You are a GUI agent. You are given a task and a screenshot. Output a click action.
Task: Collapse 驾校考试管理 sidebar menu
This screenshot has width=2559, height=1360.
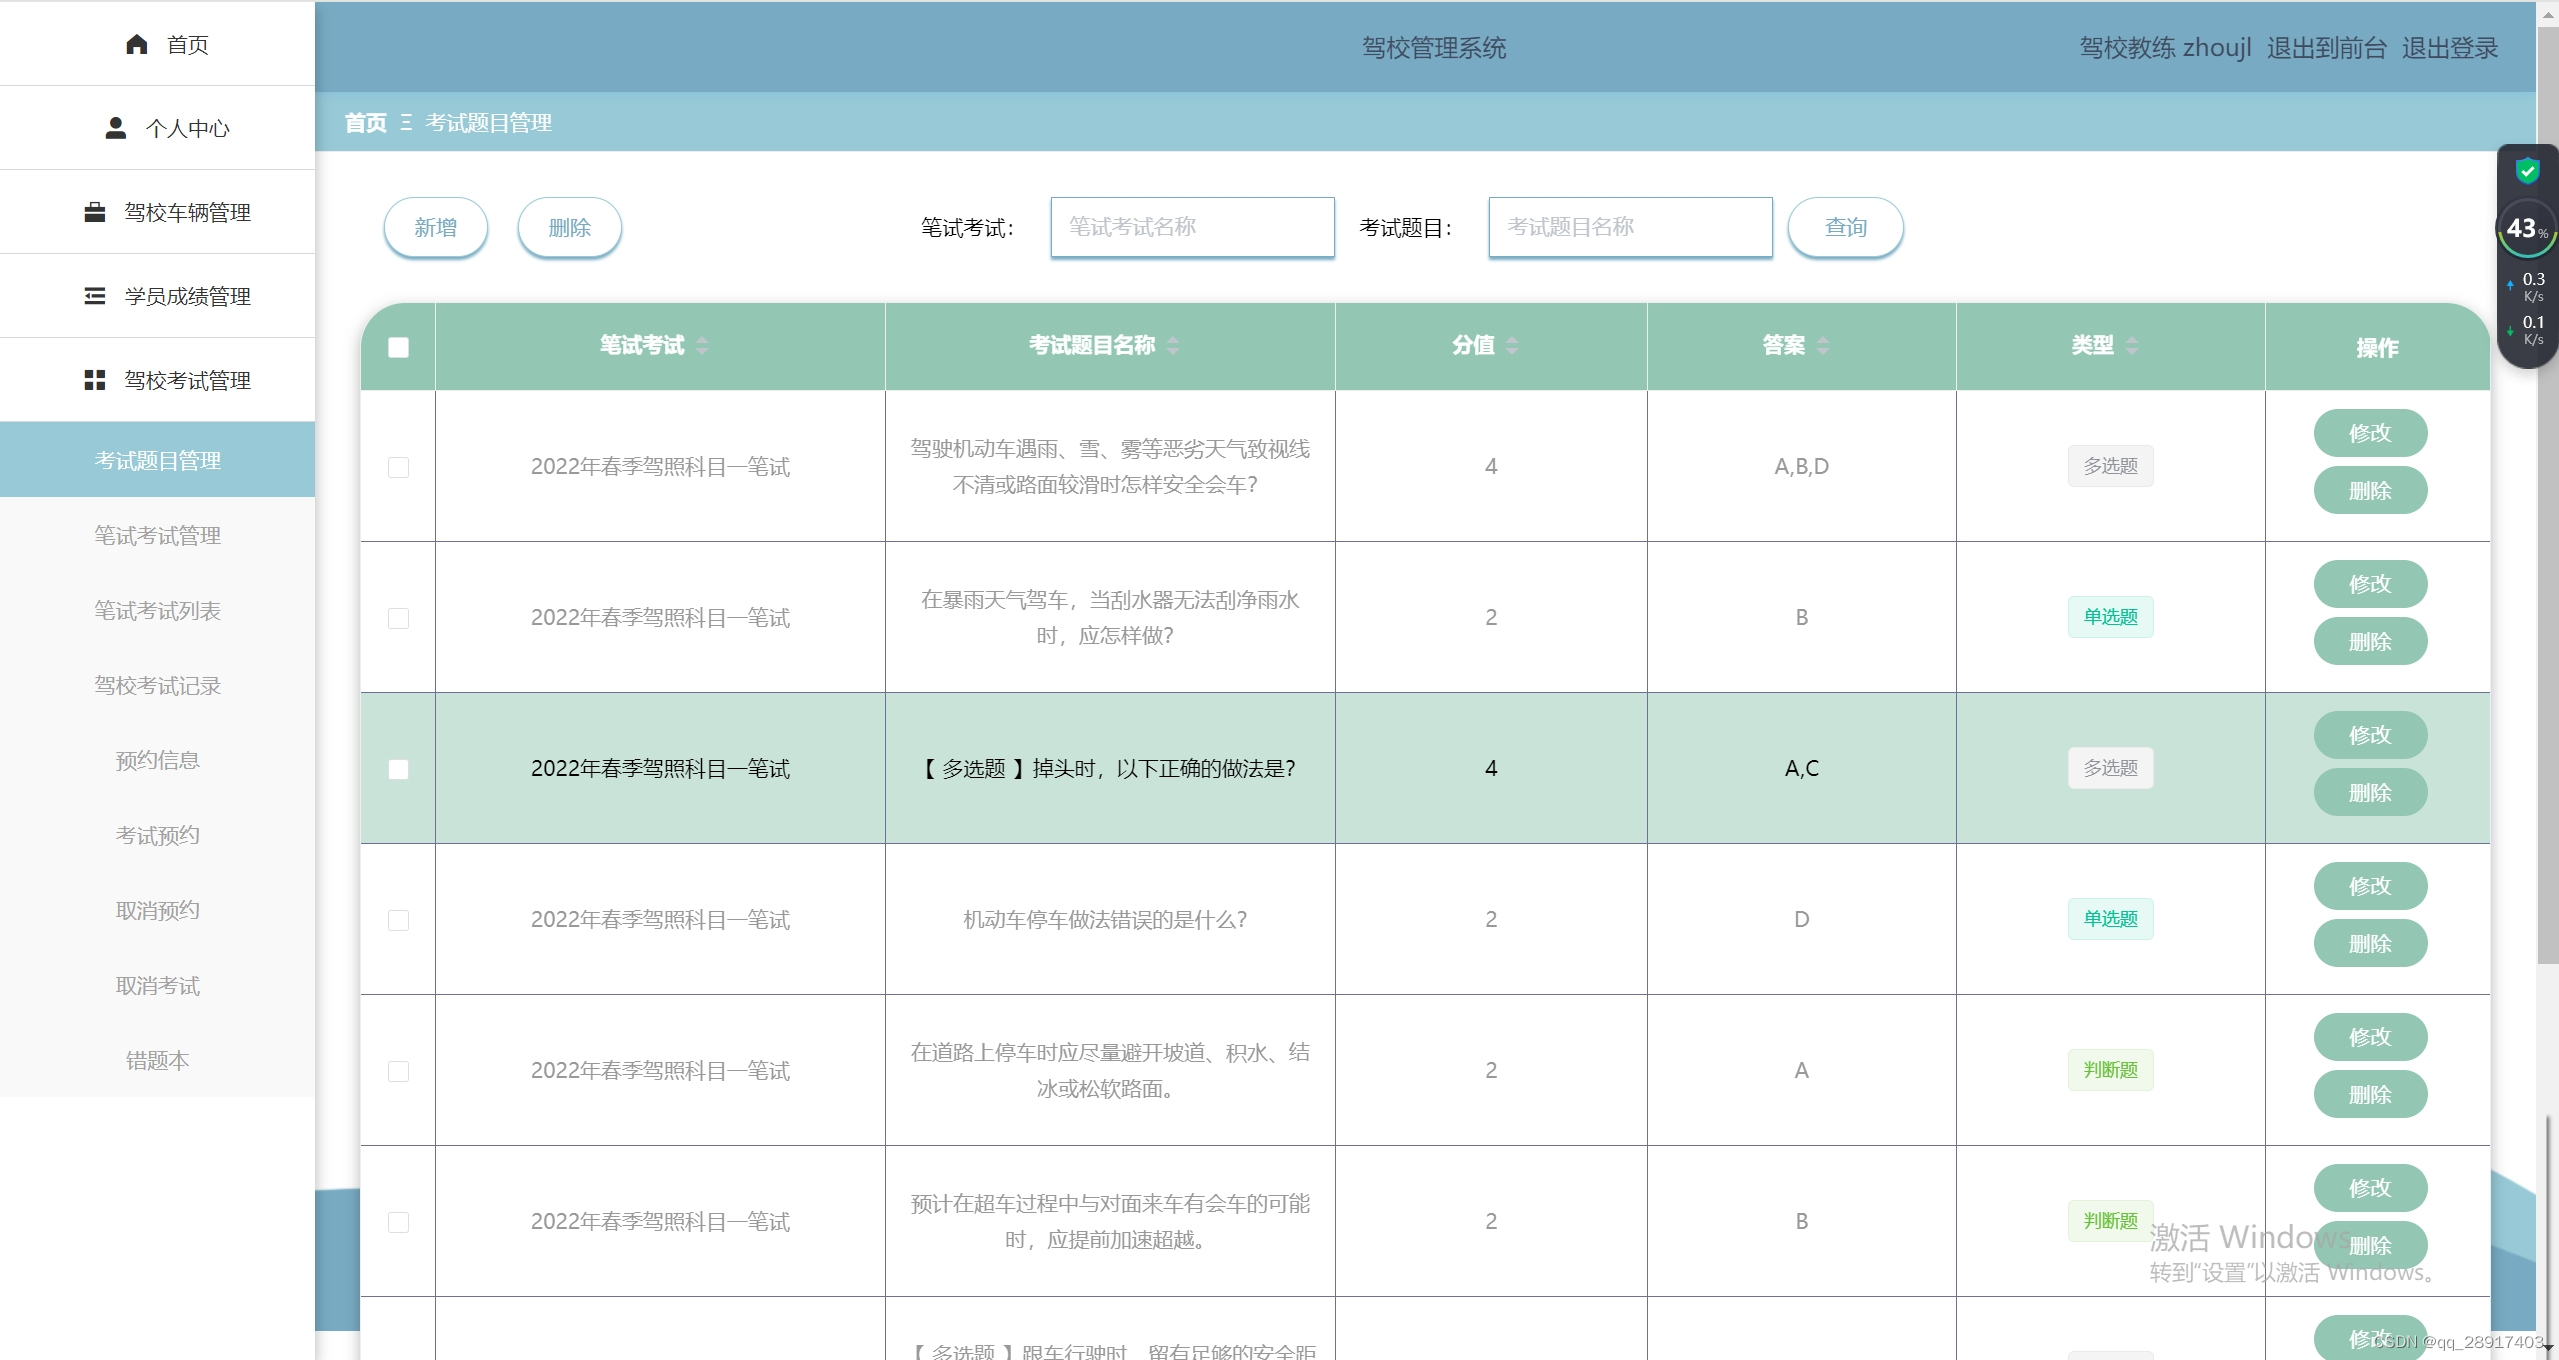[x=157, y=381]
